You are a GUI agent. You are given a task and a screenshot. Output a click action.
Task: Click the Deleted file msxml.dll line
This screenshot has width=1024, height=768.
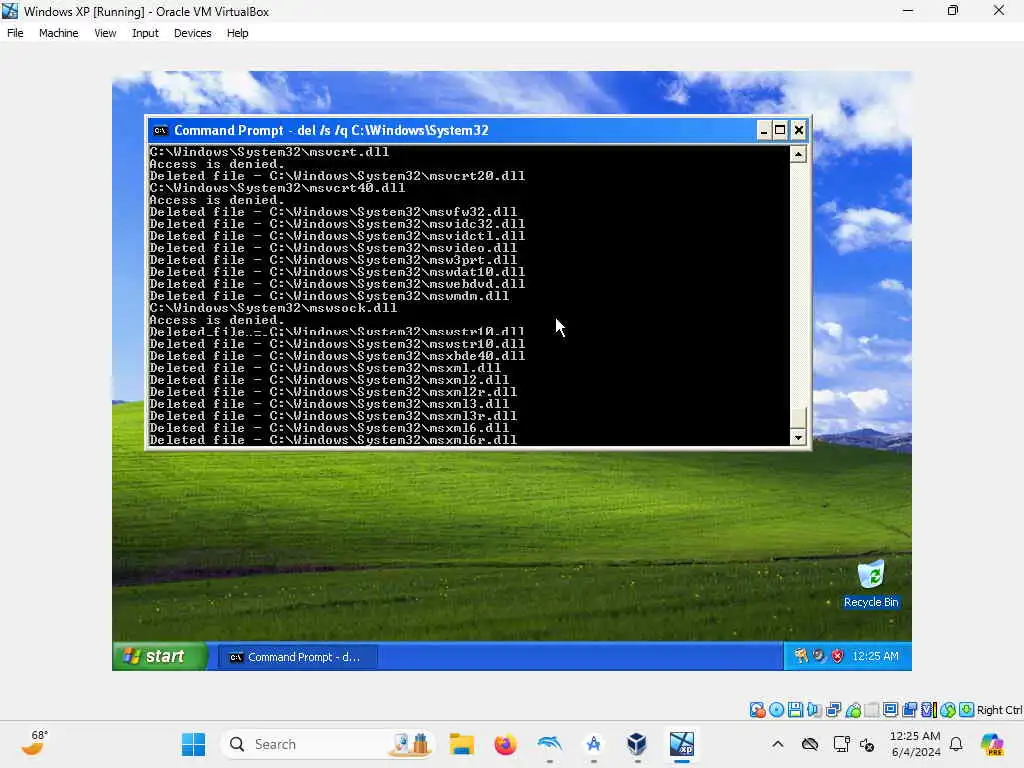pyautogui.click(x=325, y=368)
